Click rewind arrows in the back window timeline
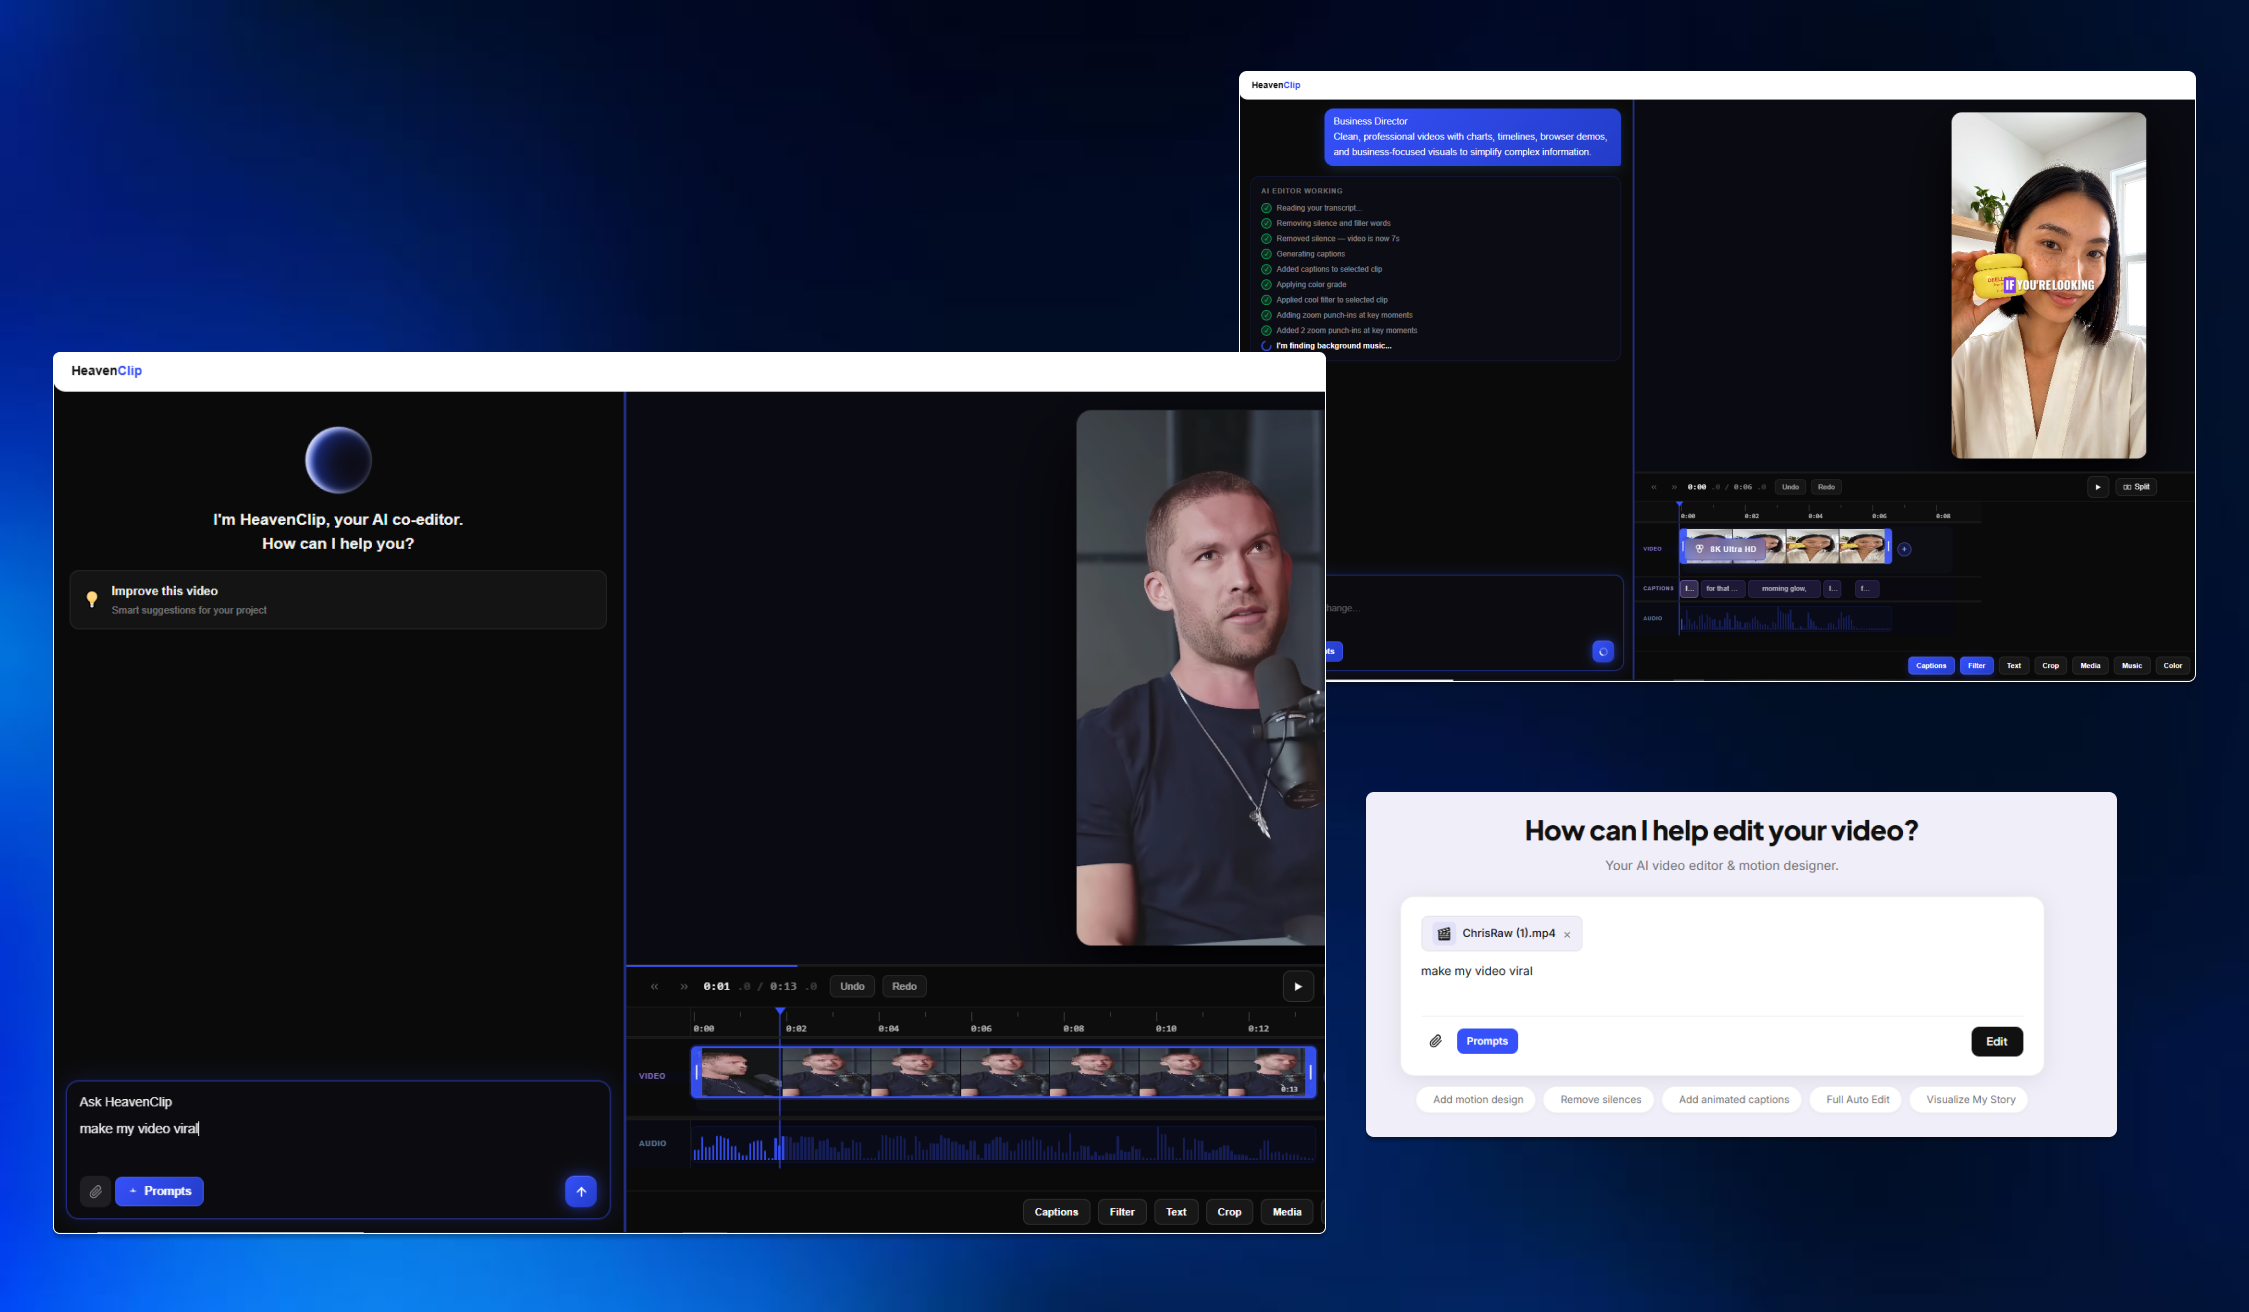 click(1654, 487)
